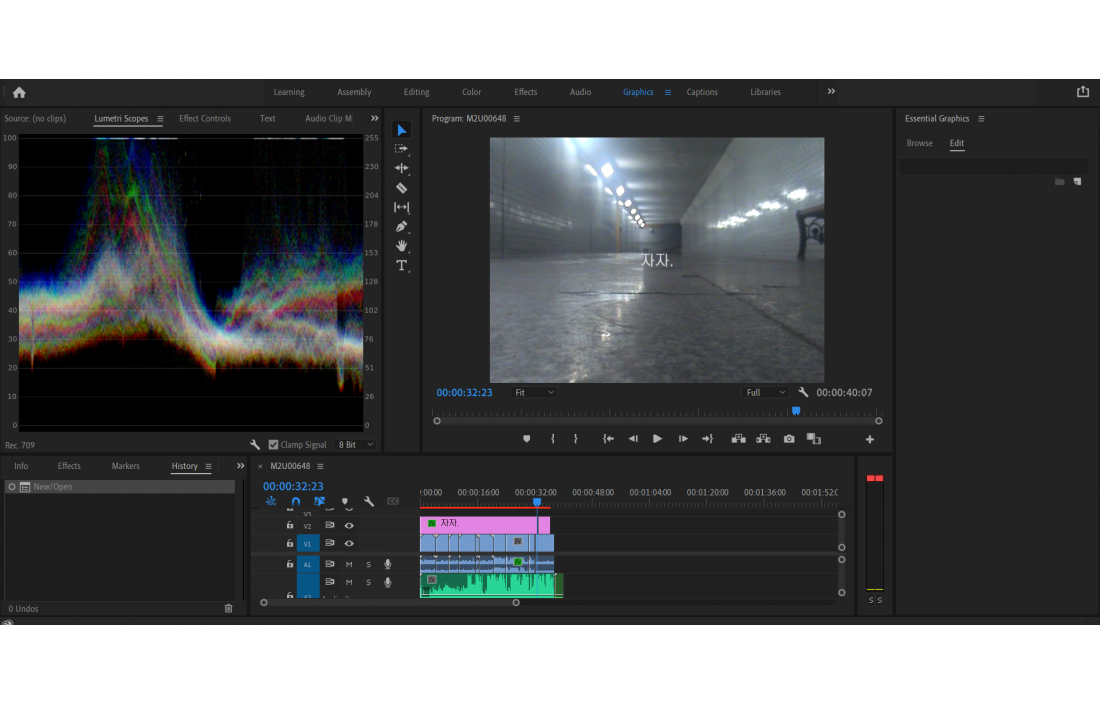Switch to the Color workspace
The height and width of the screenshot is (705, 1100).
471,92
